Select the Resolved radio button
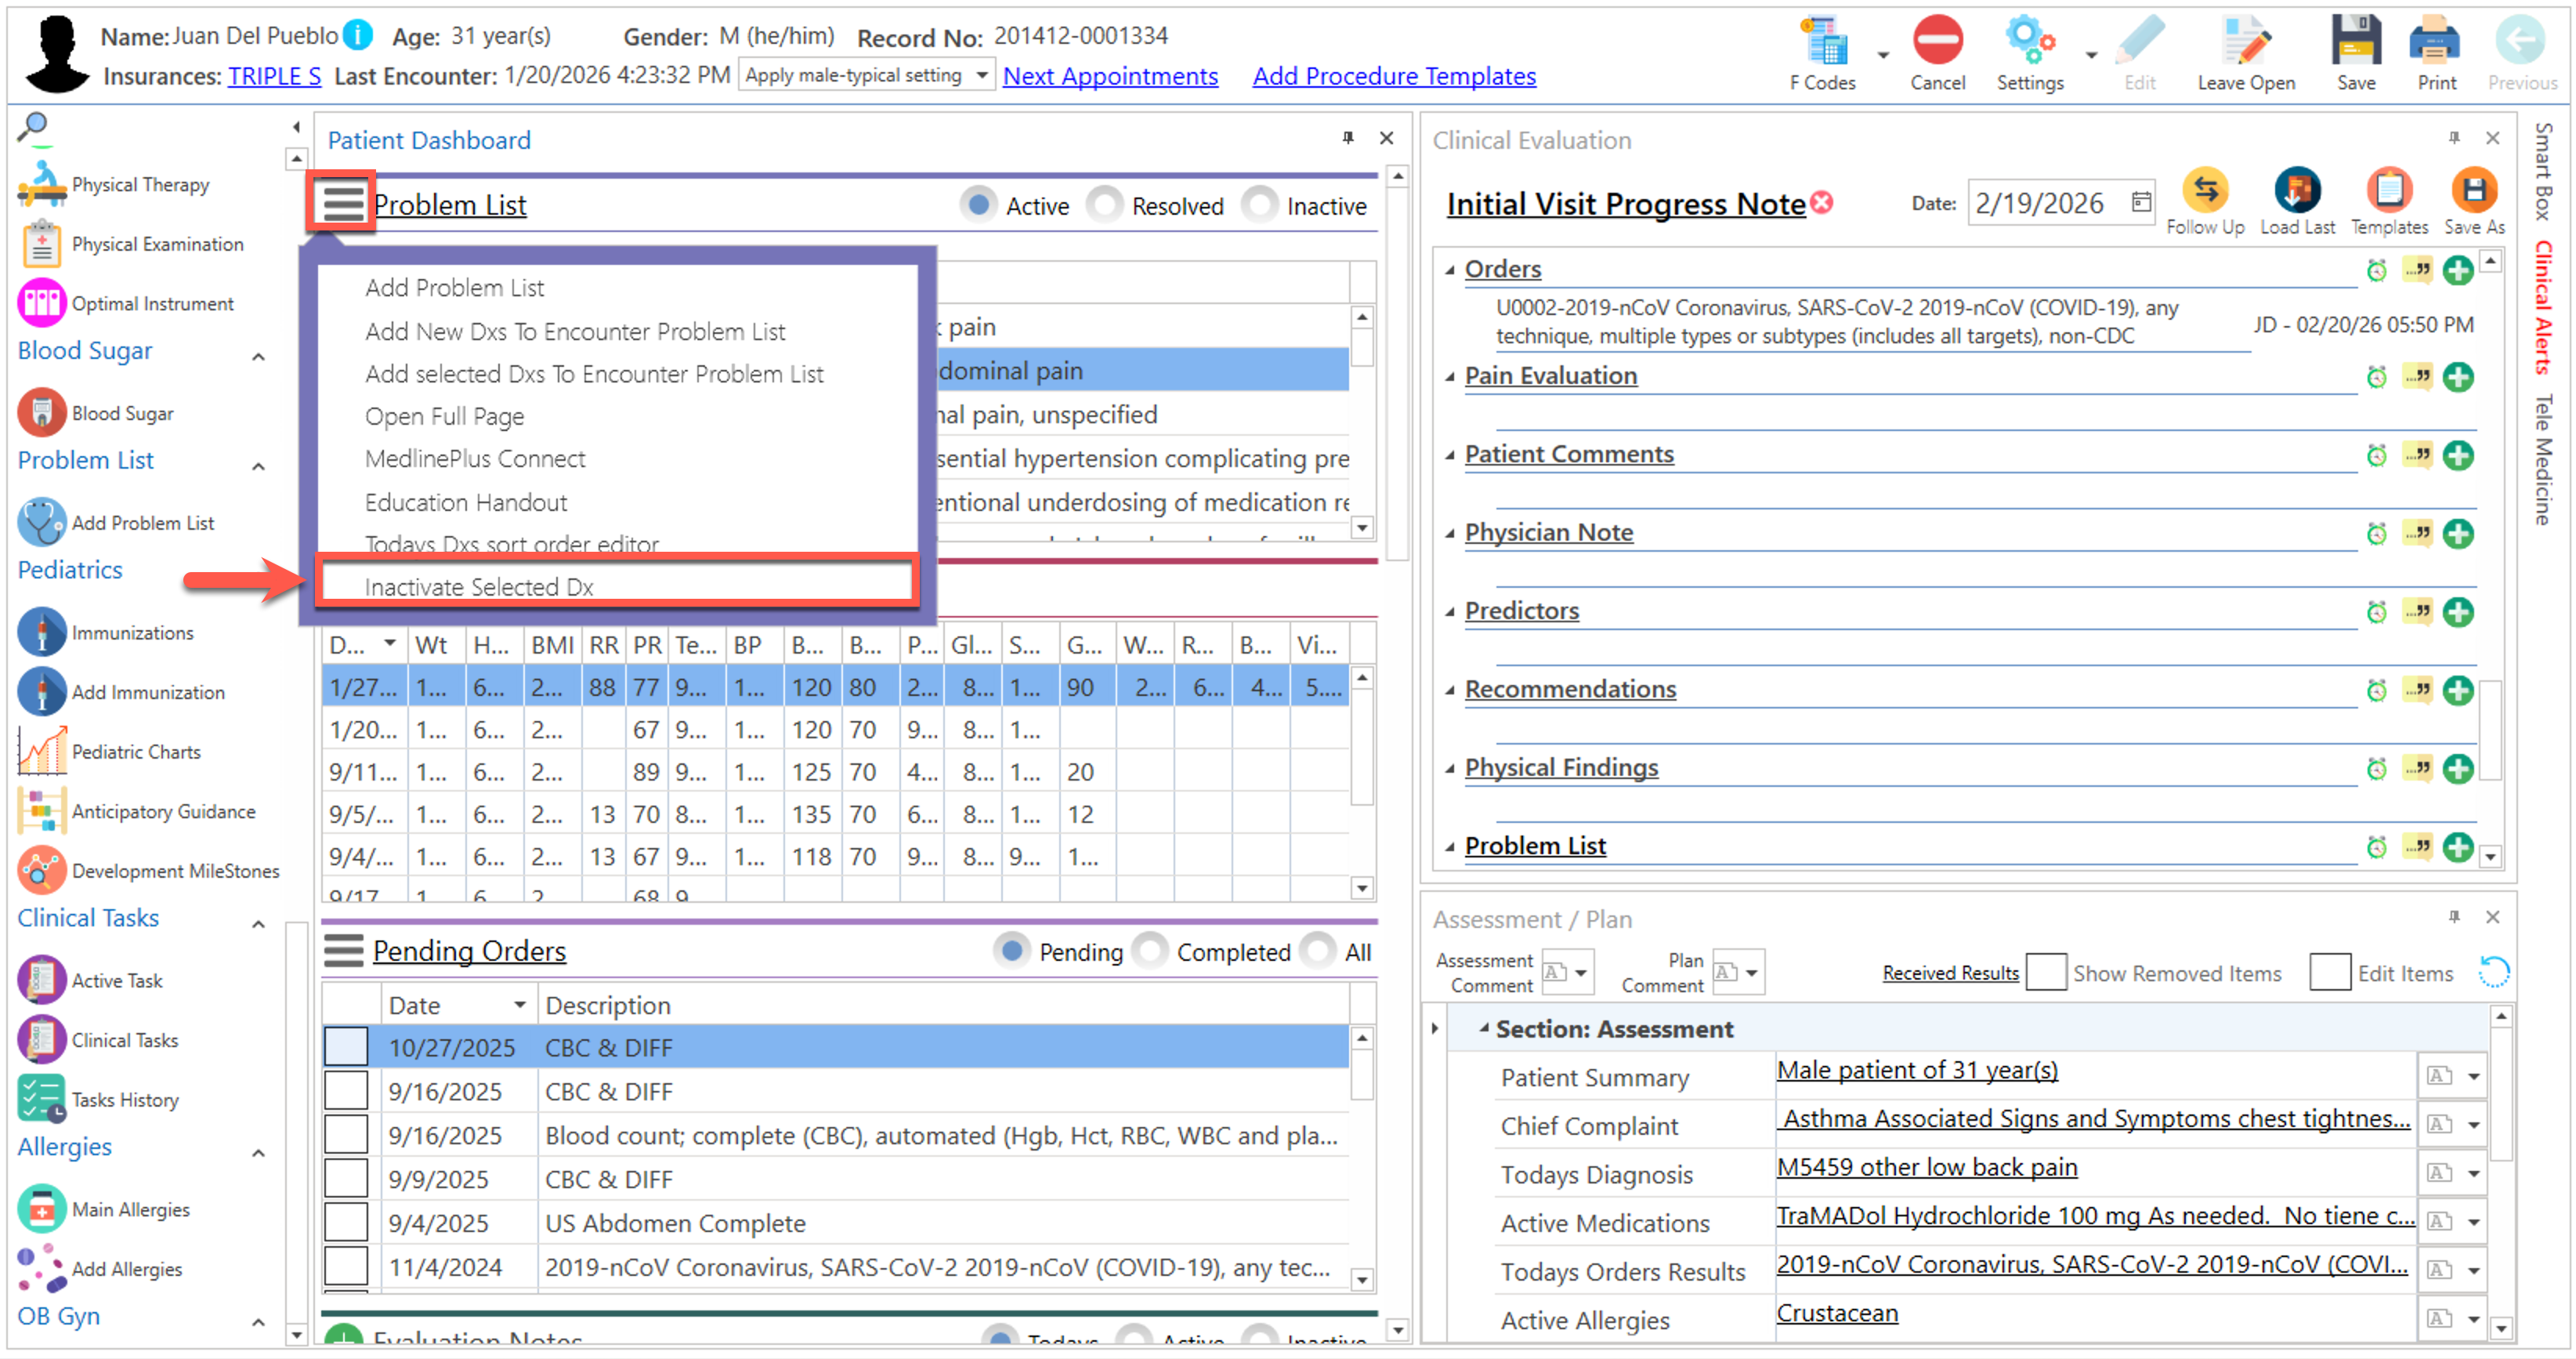 1106,205
